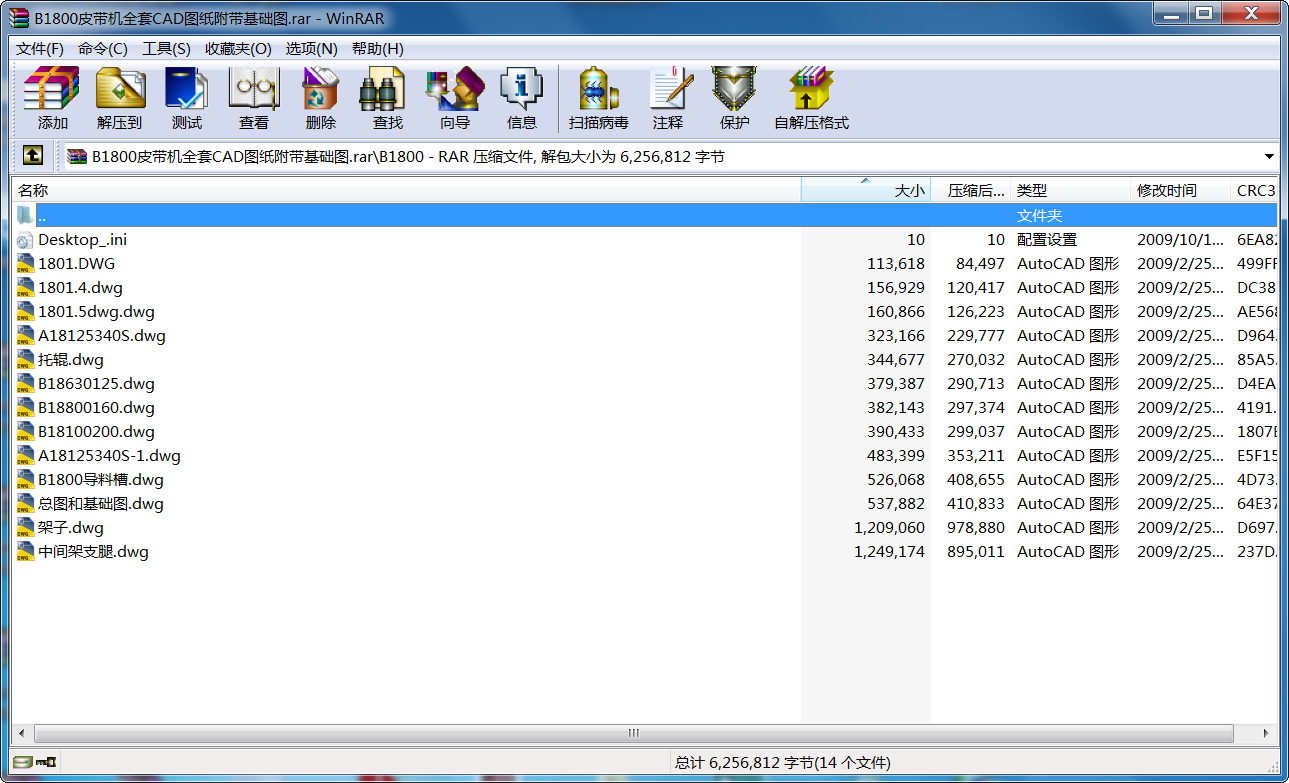Open the 工具(S) menu

point(166,49)
